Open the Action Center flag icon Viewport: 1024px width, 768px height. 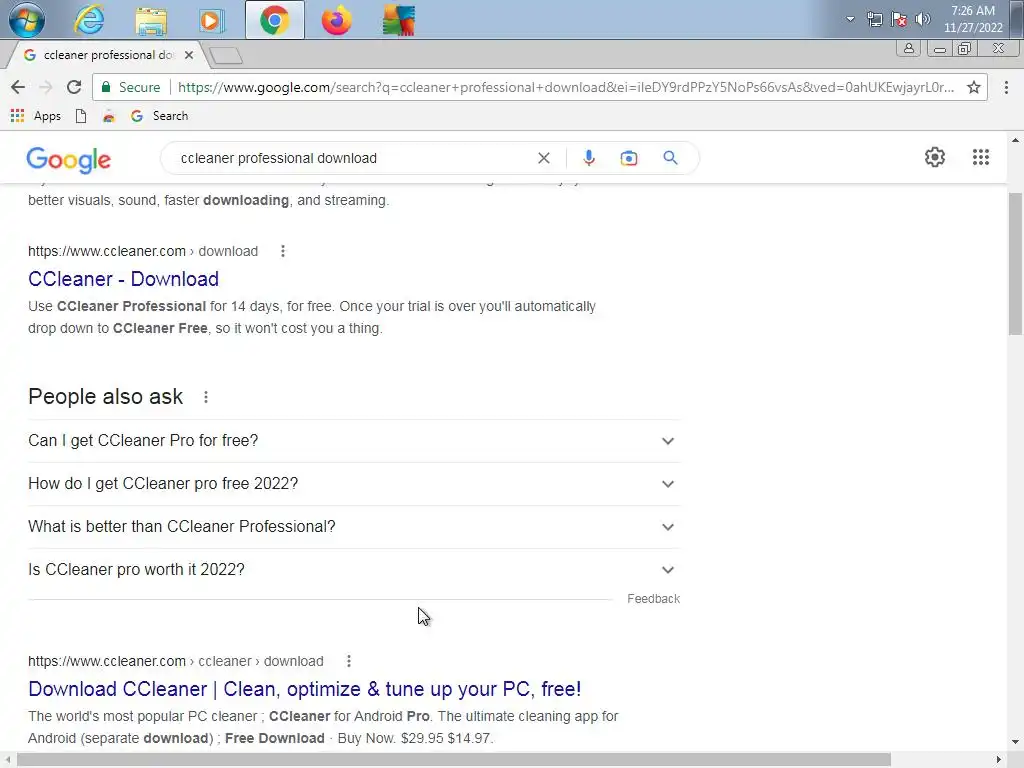[x=899, y=19]
